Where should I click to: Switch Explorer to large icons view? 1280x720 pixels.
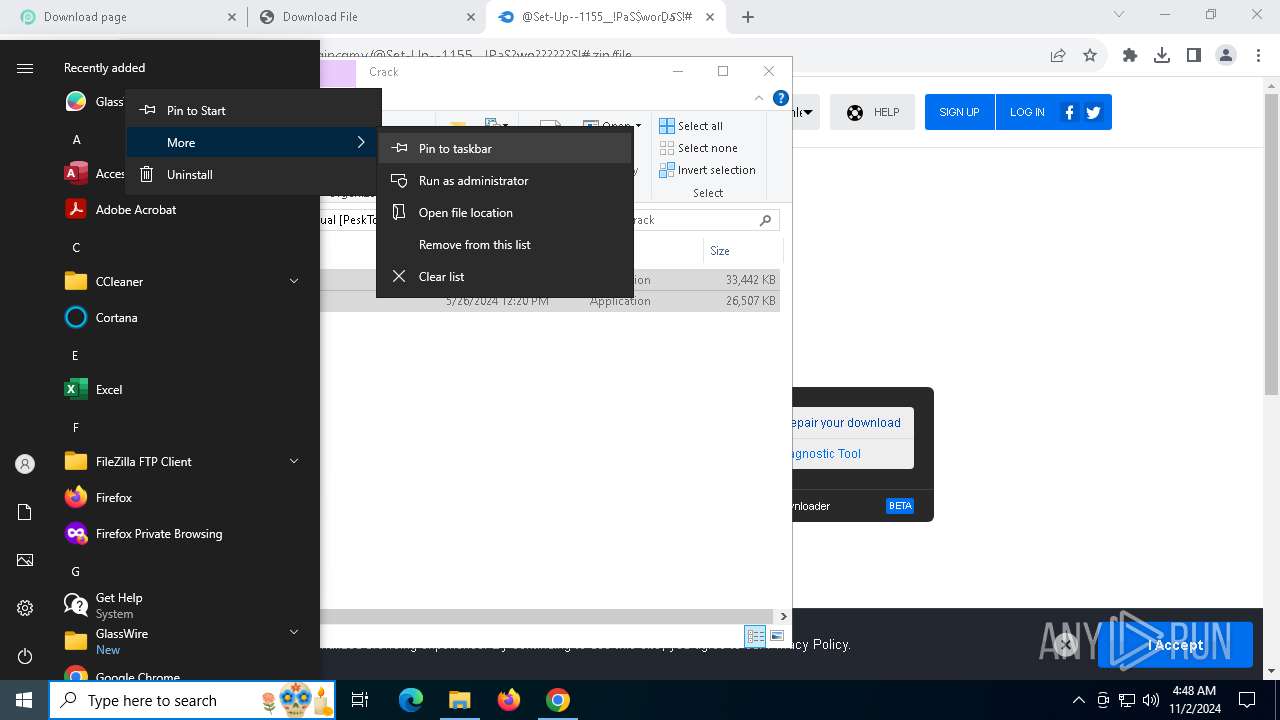777,636
